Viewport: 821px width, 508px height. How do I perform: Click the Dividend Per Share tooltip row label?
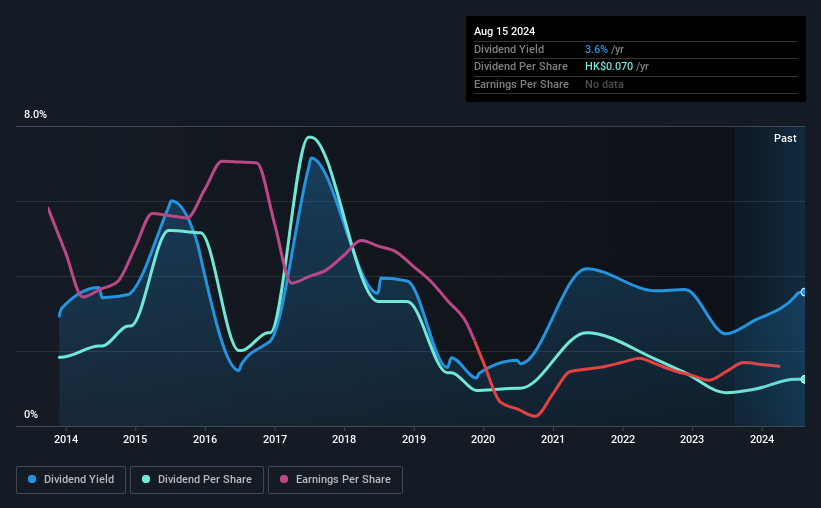coord(520,67)
